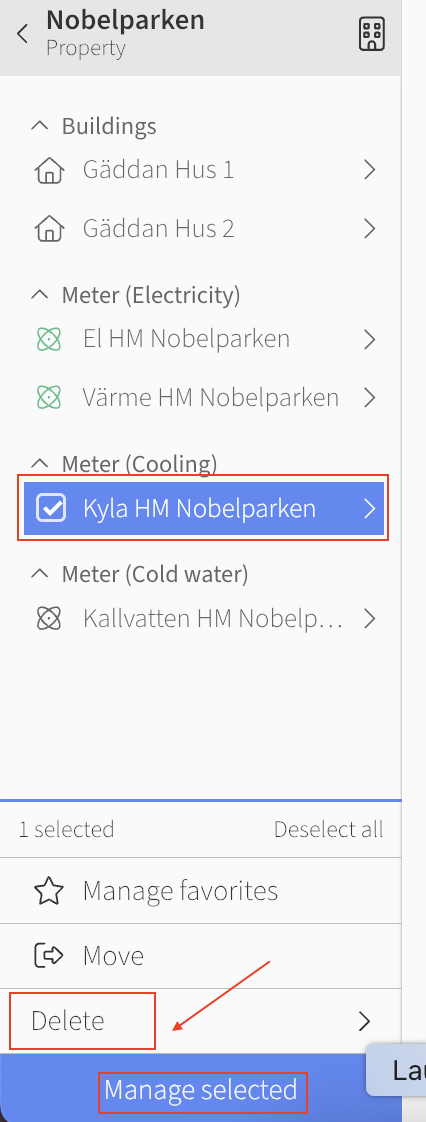The width and height of the screenshot is (426, 1122).
Task: Uncheck the Kyla HM Nobelparken checkbox
Action: click(51, 509)
